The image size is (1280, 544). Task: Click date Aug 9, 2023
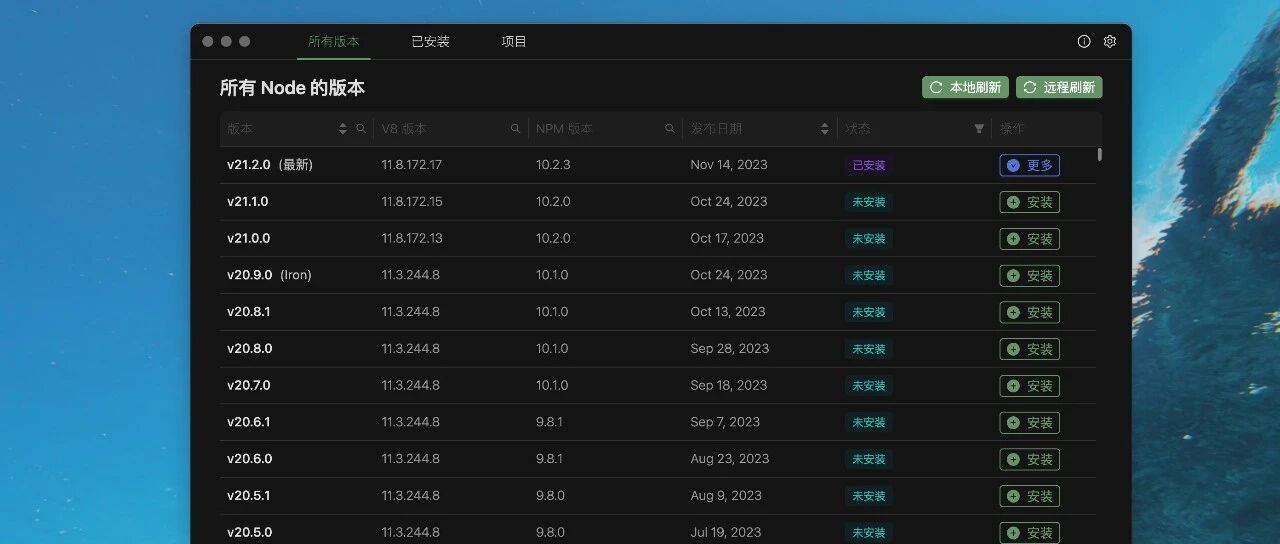click(726, 496)
